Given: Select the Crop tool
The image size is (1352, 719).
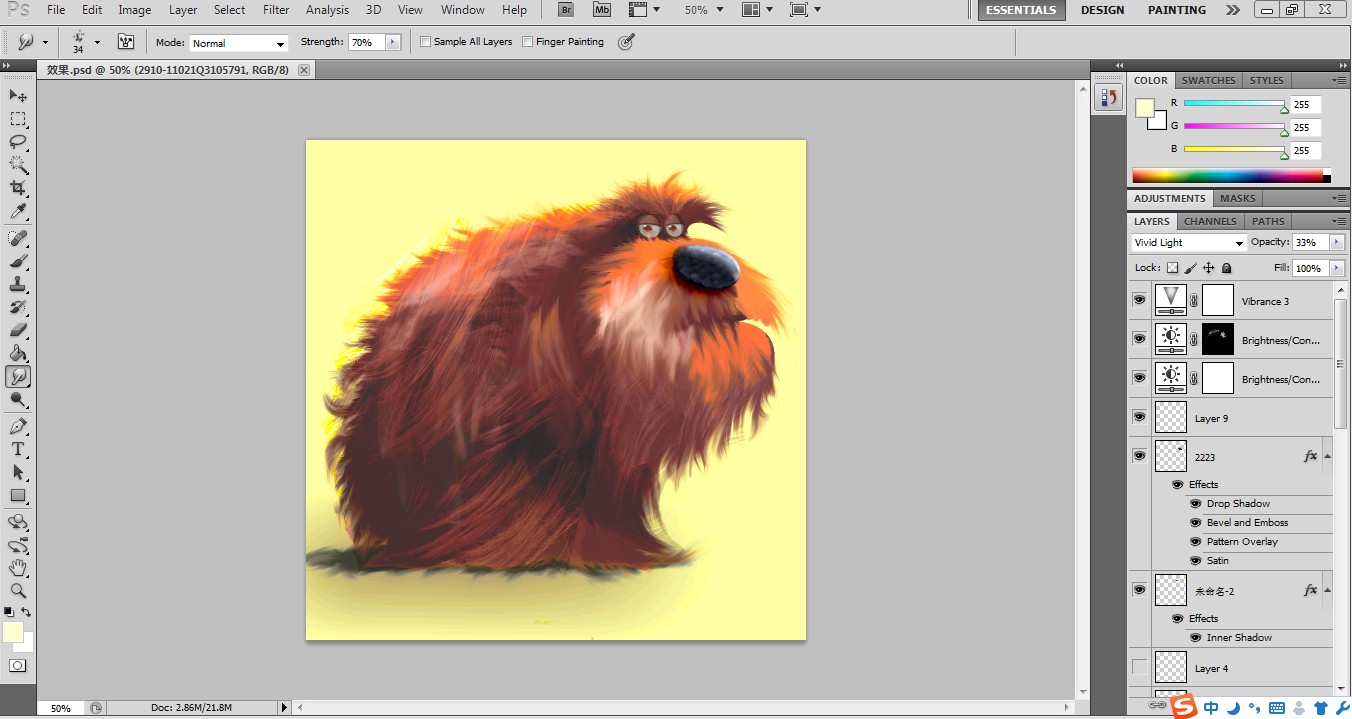Looking at the screenshot, I should pos(18,188).
